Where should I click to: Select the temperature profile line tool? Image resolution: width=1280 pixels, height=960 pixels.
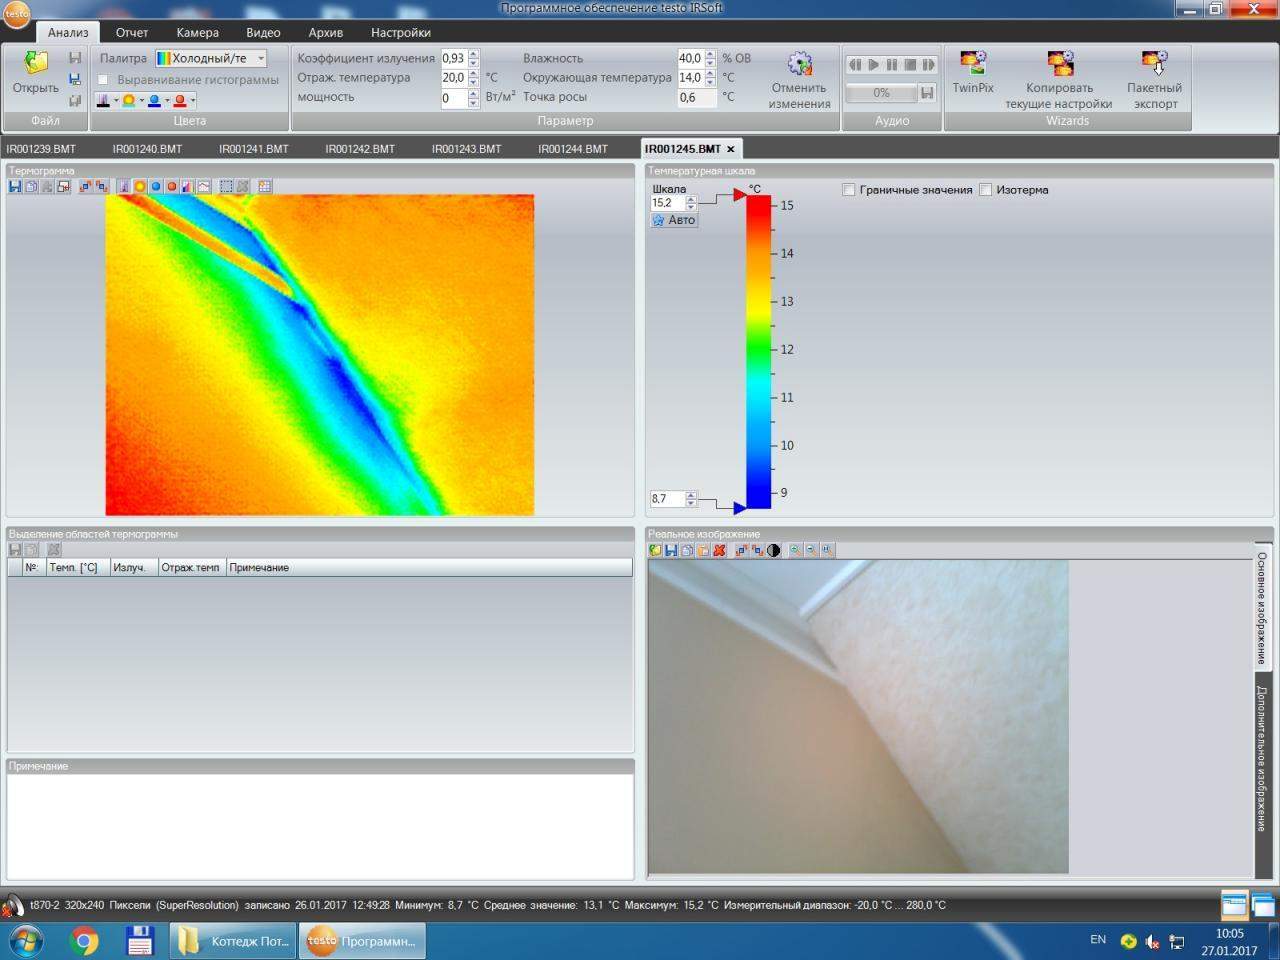[204, 186]
